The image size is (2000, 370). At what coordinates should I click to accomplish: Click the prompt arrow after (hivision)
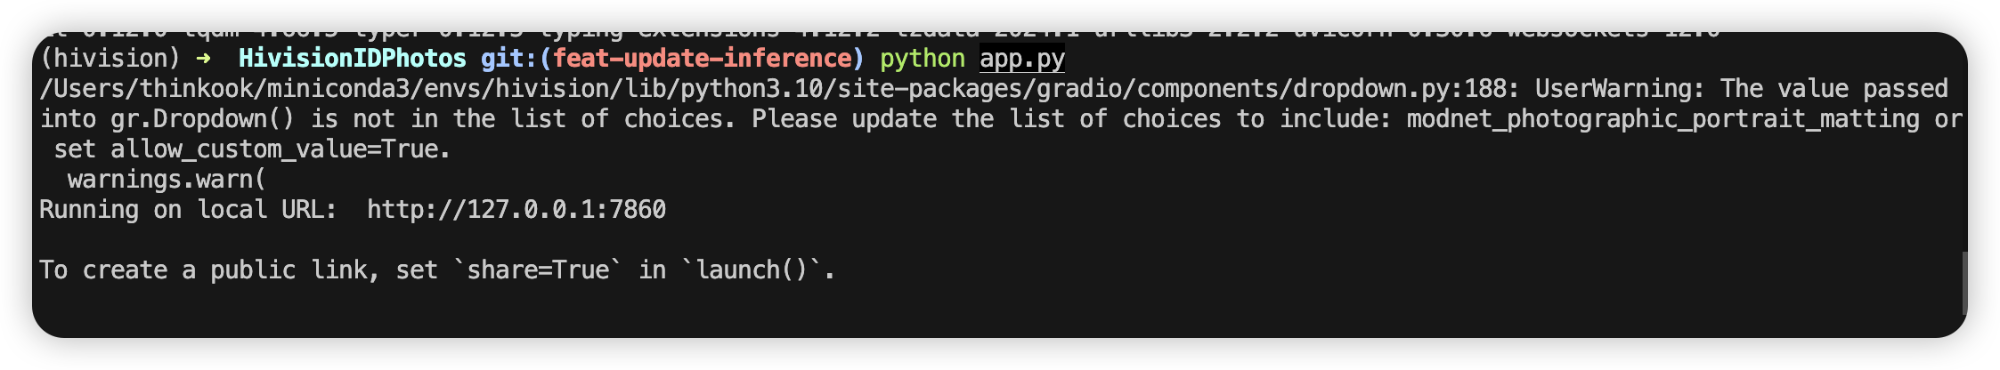204,59
